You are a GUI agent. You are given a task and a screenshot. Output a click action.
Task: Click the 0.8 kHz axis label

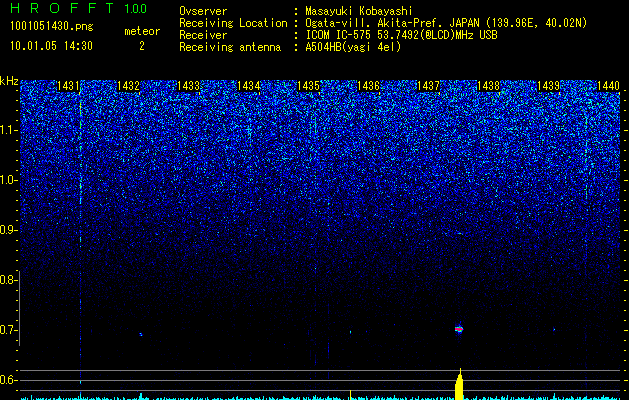click(x=8, y=280)
